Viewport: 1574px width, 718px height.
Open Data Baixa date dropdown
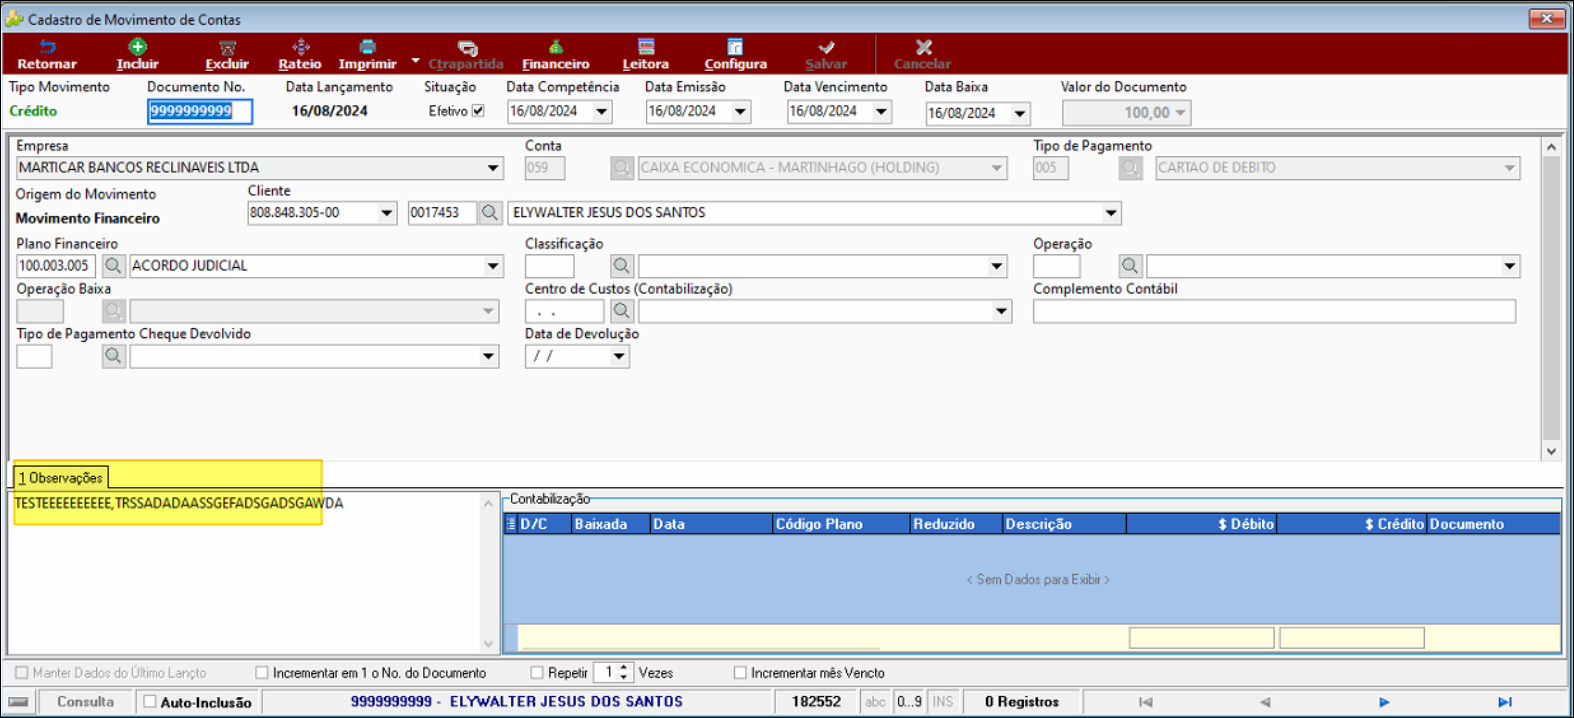pyautogui.click(x=1020, y=114)
